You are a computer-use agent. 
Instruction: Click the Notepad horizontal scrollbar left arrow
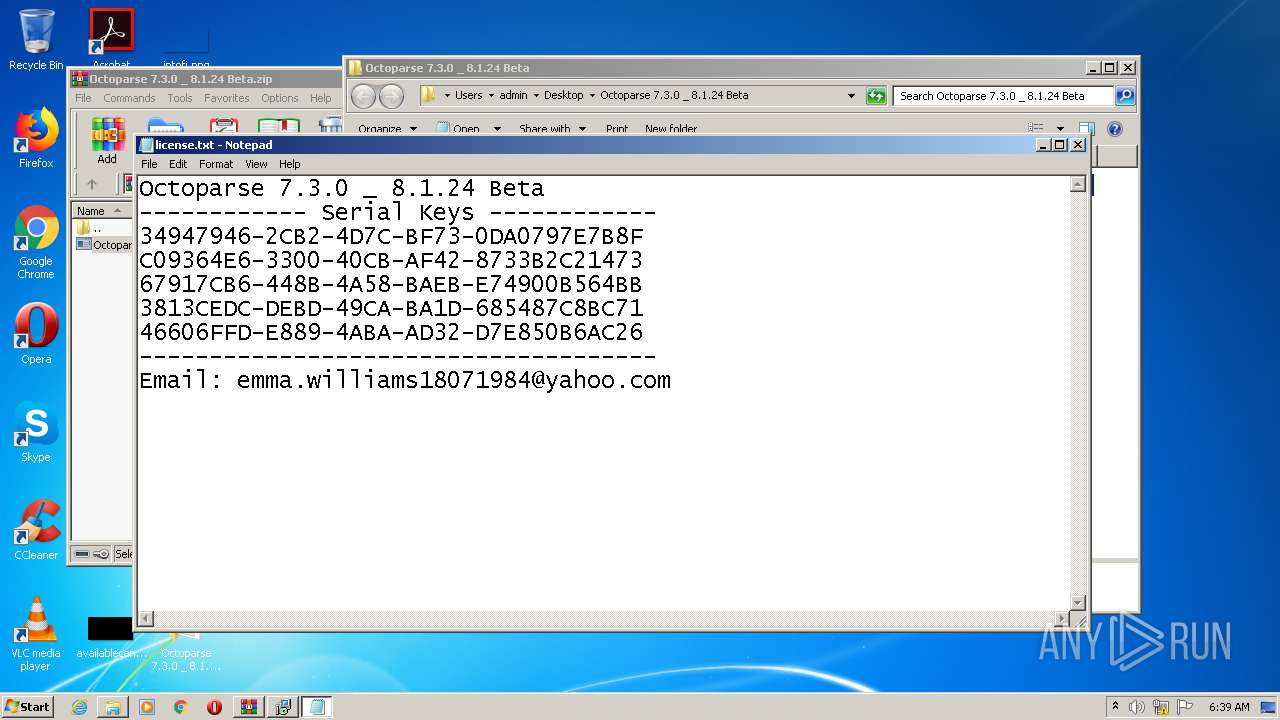click(x=146, y=619)
